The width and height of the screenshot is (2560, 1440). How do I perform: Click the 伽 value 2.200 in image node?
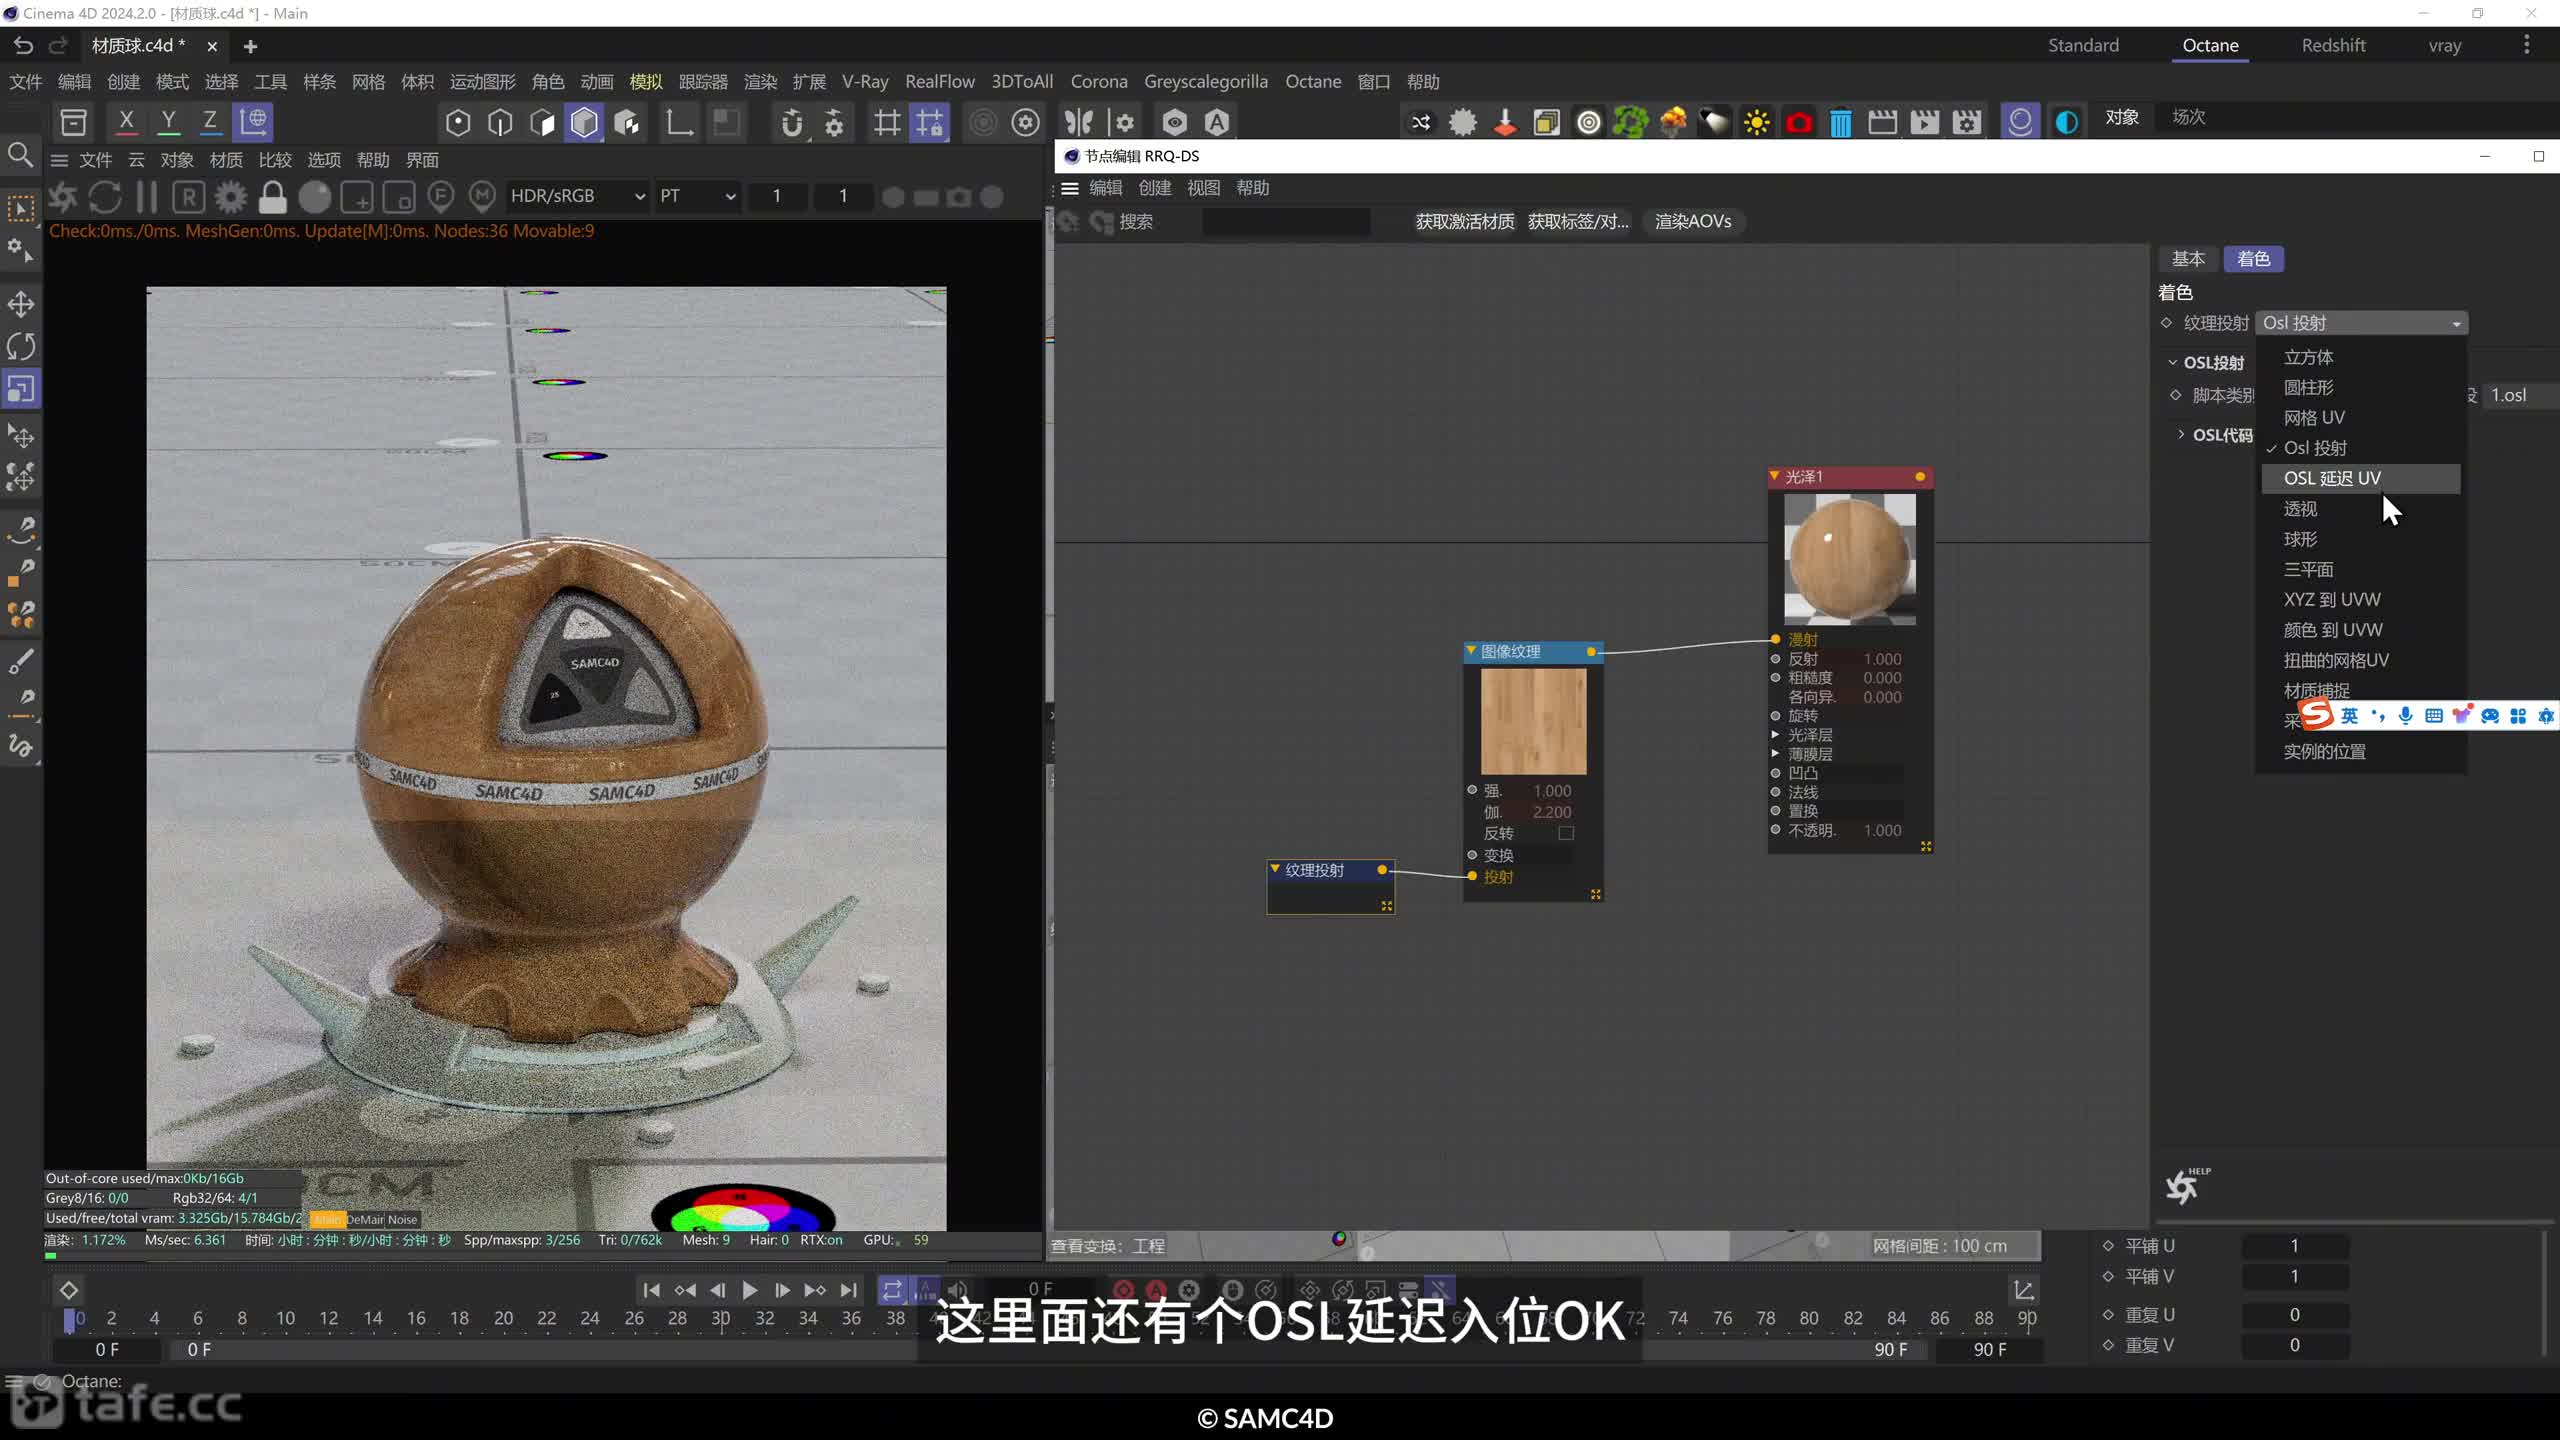1551,812
